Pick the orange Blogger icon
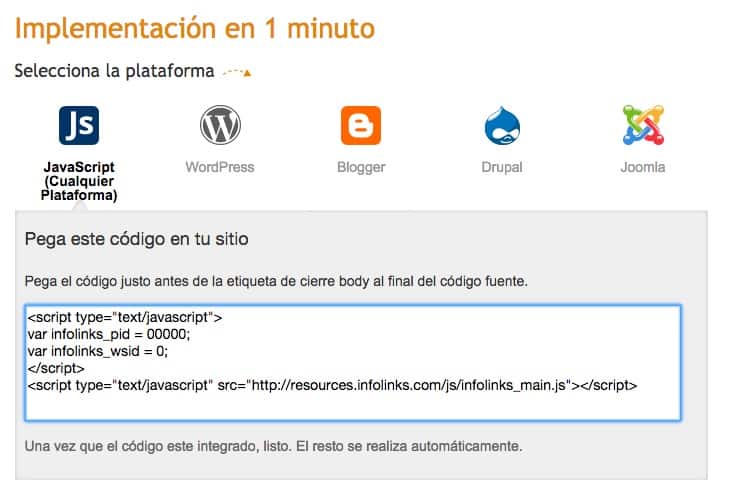This screenshot has width=729, height=504. [x=361, y=126]
